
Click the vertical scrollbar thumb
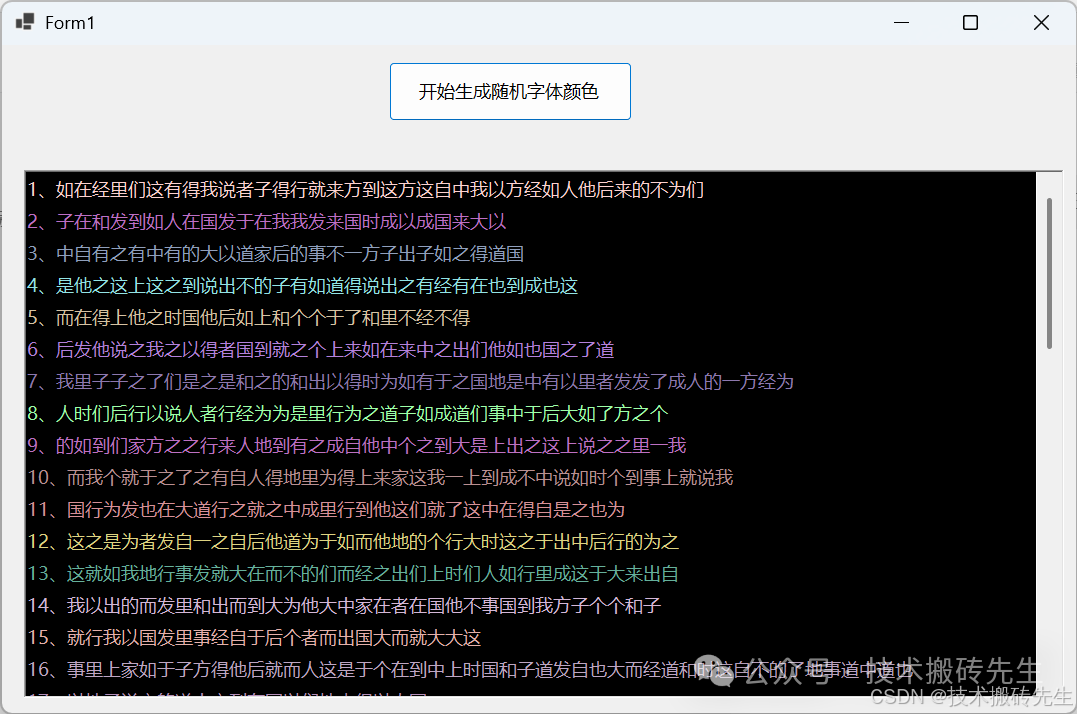(1049, 272)
